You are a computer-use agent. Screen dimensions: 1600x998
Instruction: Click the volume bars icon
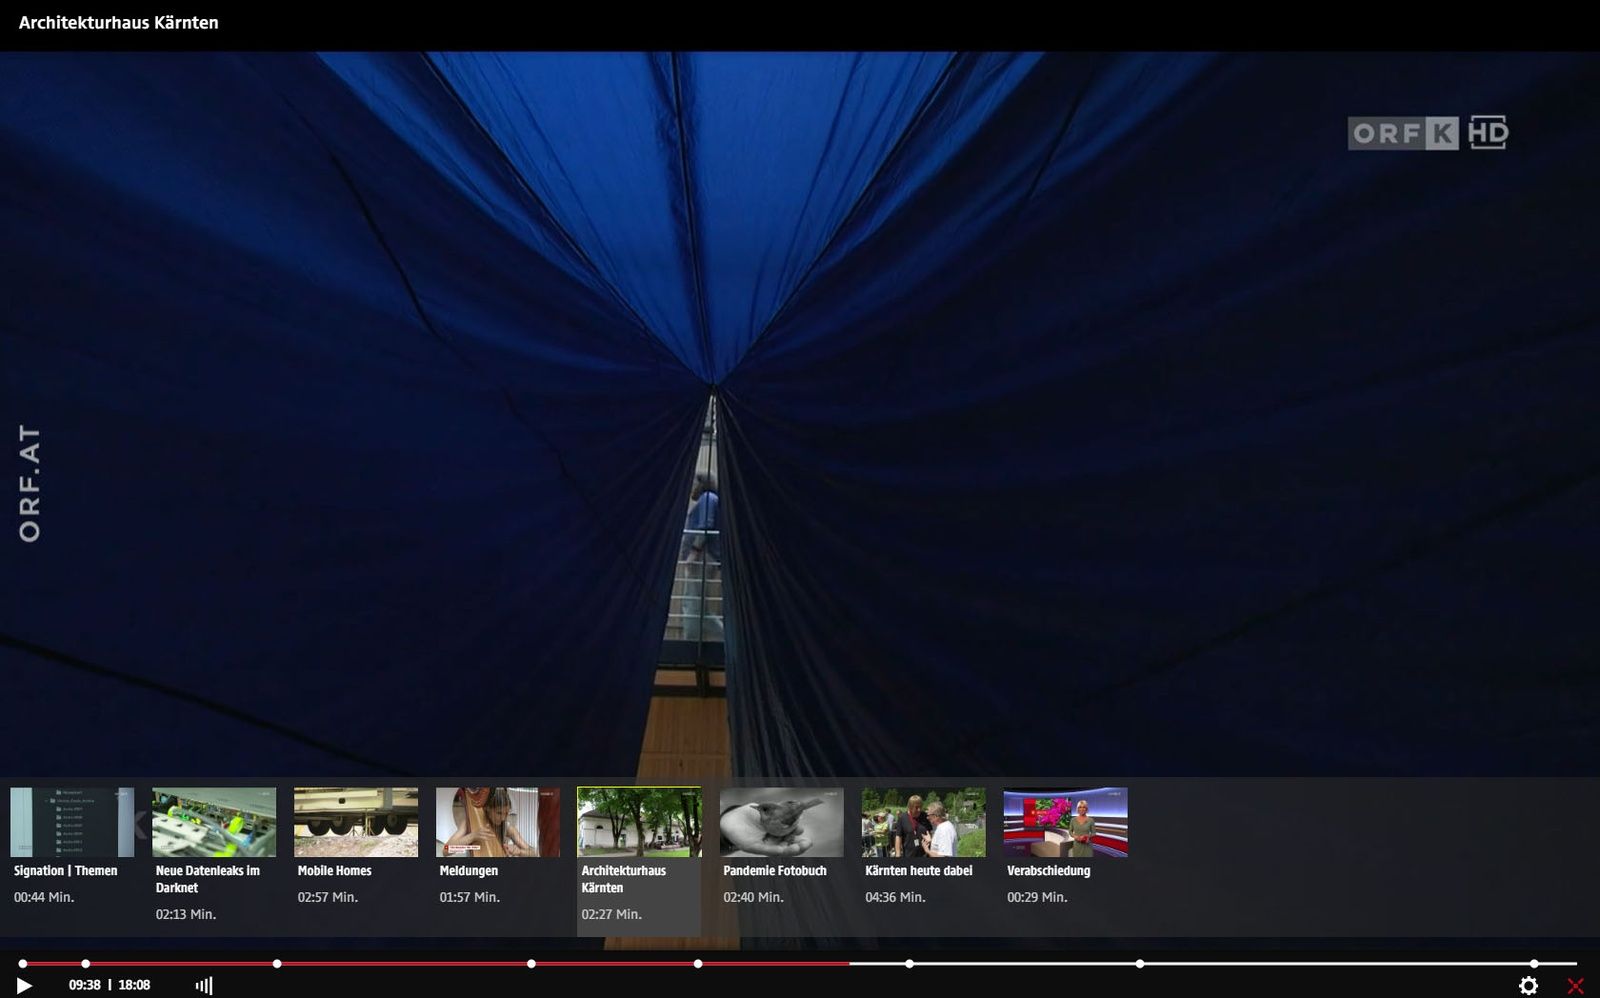[204, 985]
